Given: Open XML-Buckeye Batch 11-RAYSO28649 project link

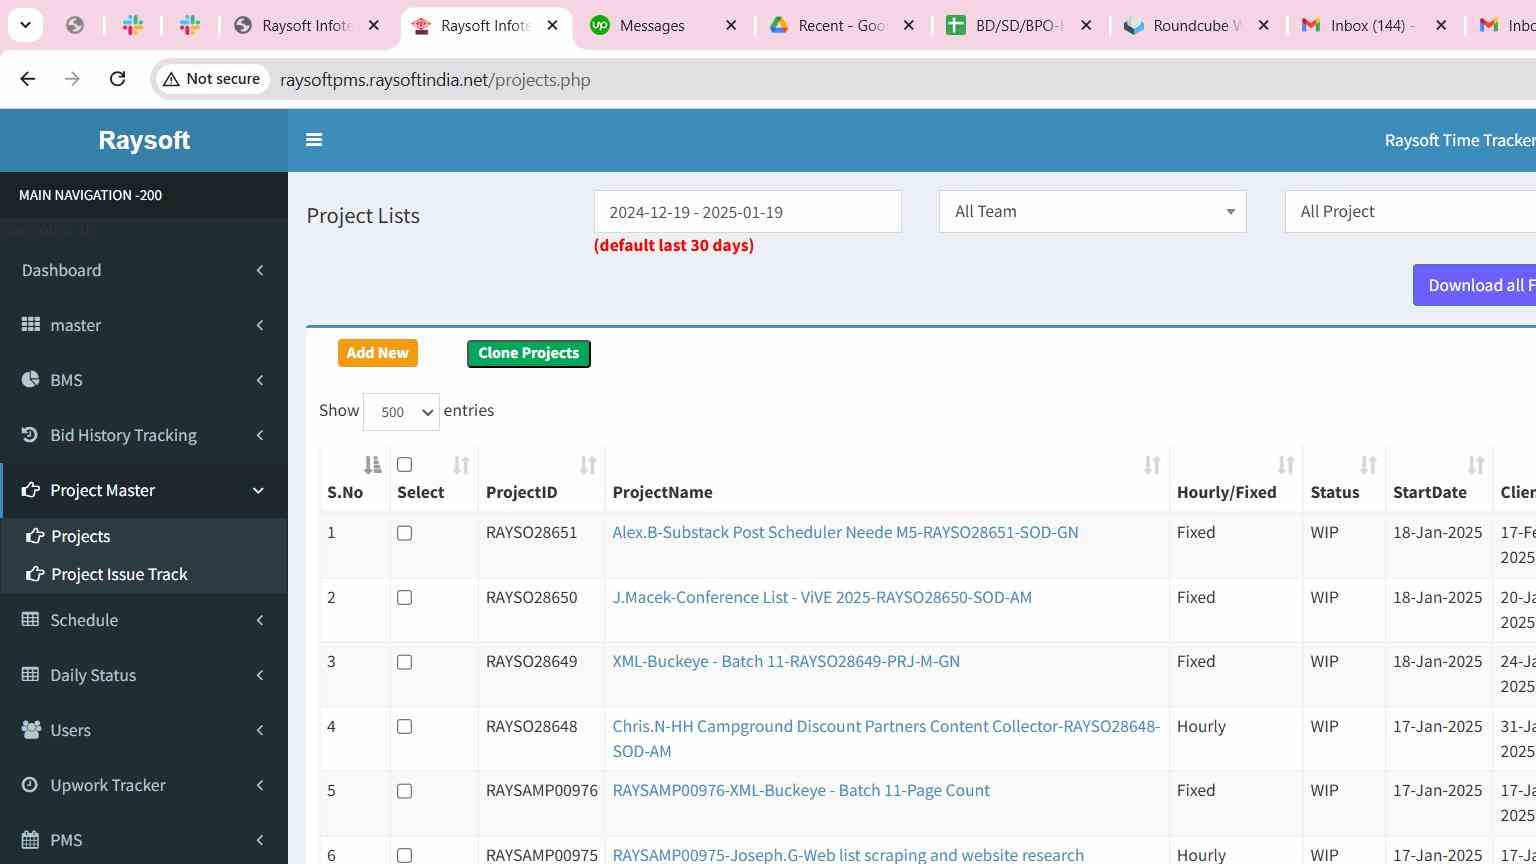Looking at the screenshot, I should tap(786, 661).
